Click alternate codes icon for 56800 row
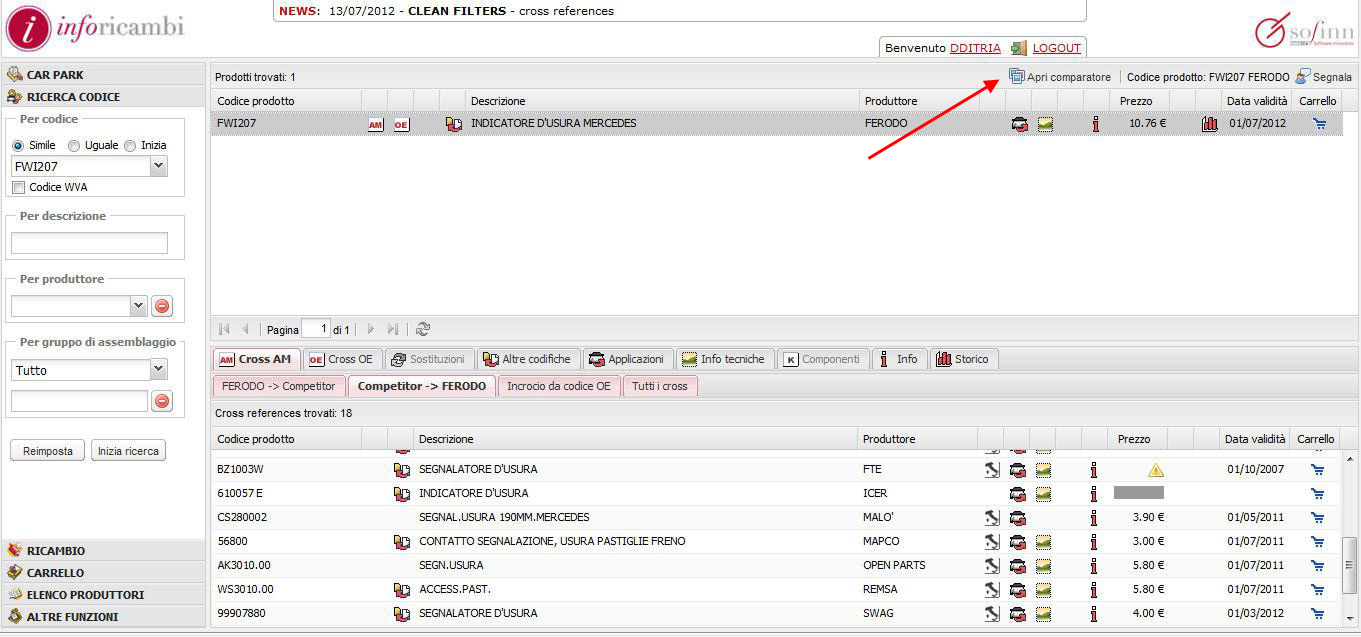The height and width of the screenshot is (637, 1361). pyautogui.click(x=402, y=542)
